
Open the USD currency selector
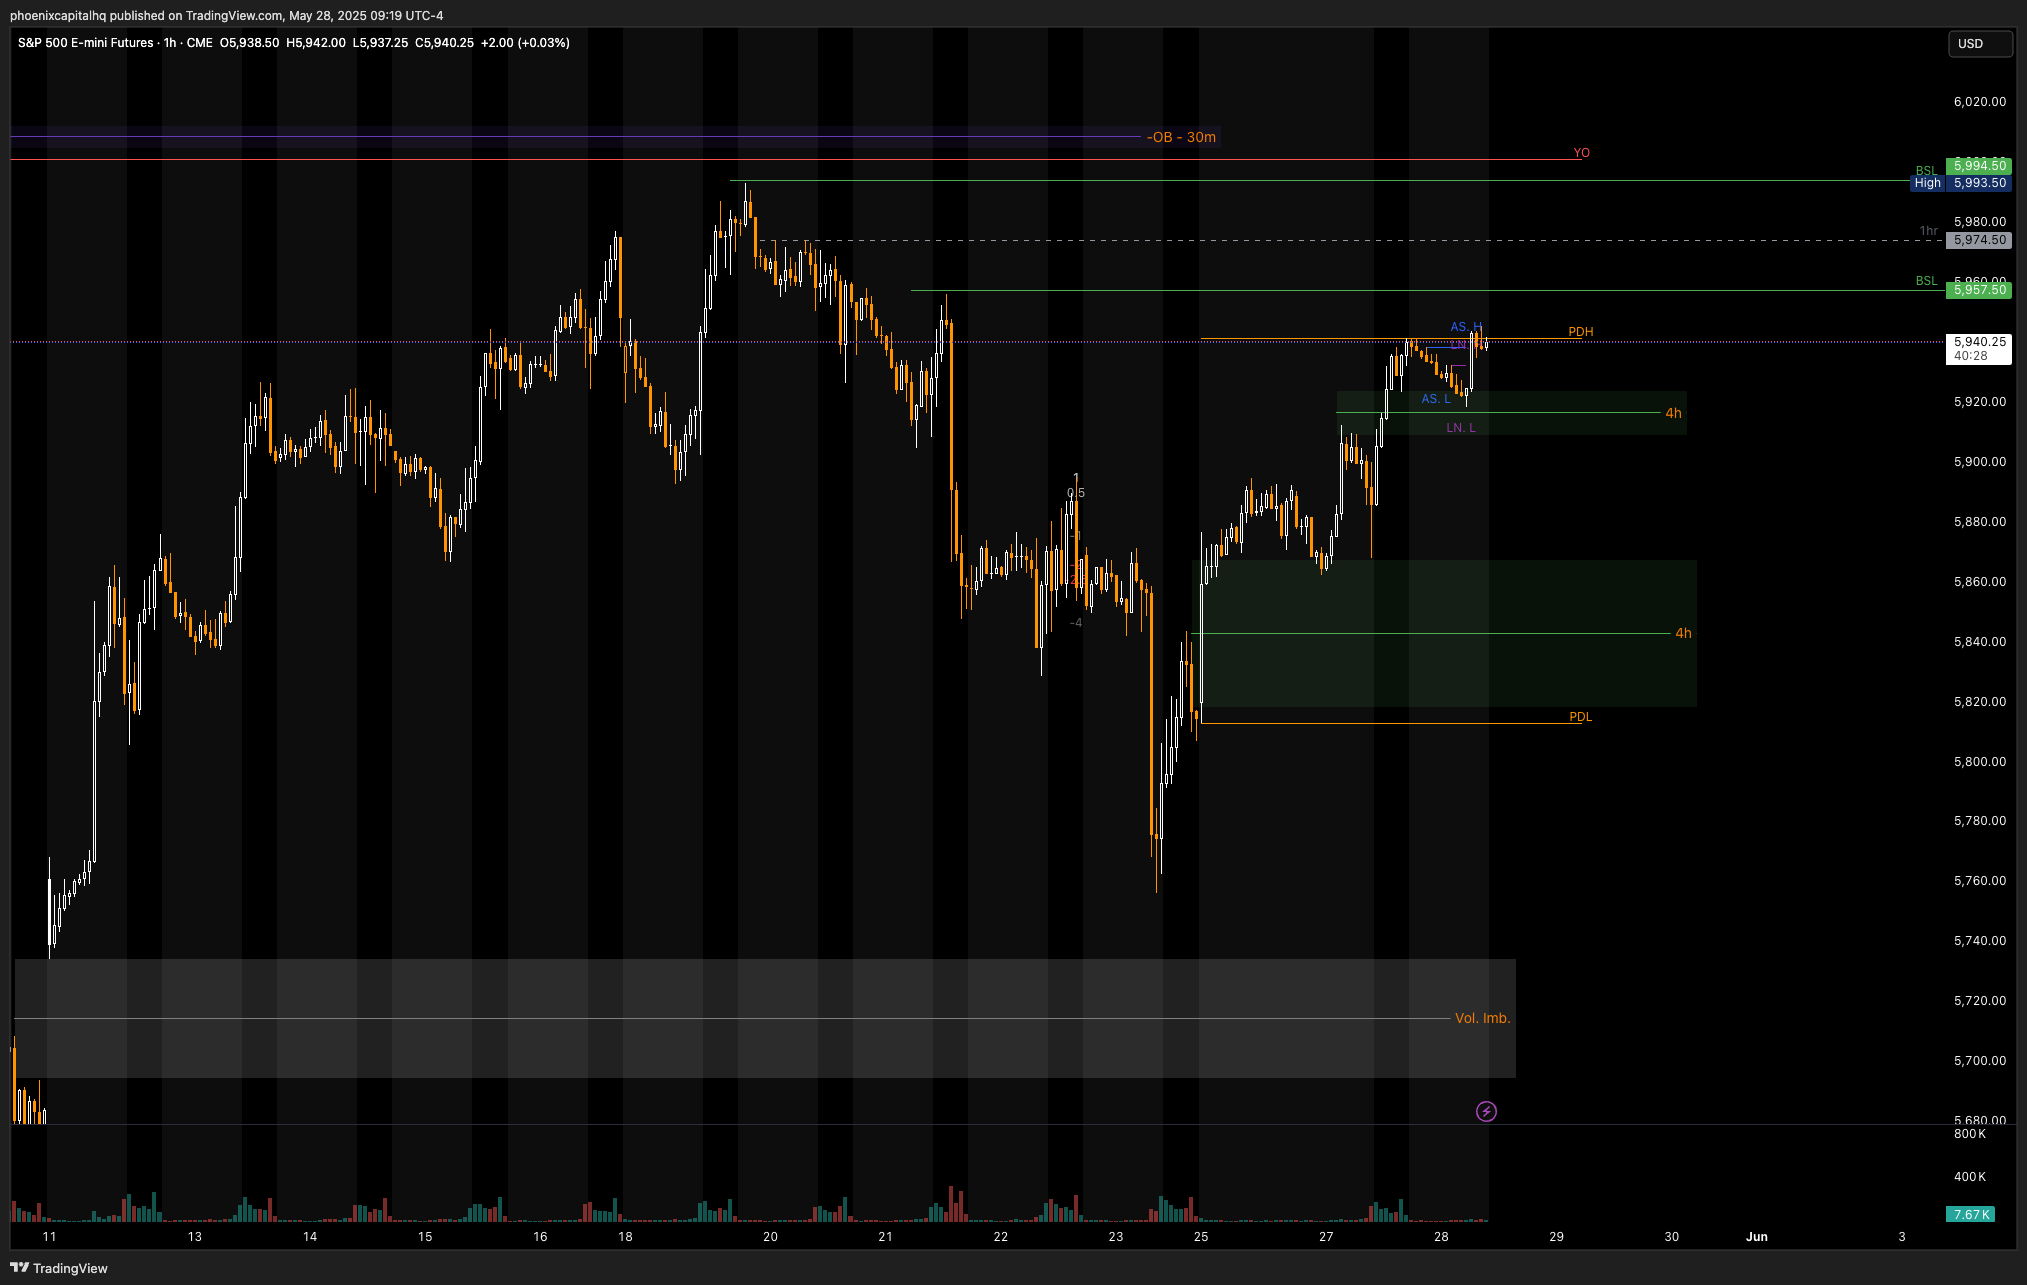point(1979,44)
